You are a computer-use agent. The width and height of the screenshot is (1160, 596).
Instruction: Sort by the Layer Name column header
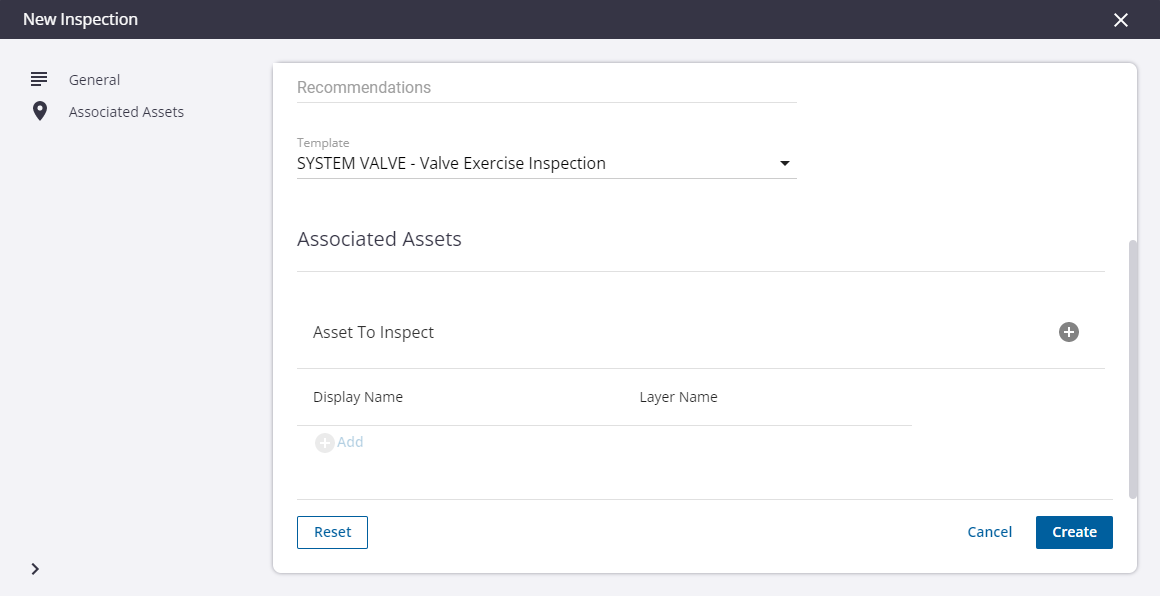[678, 397]
